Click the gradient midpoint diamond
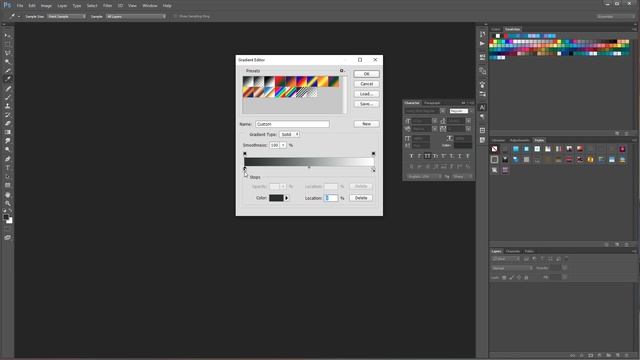The height and width of the screenshot is (360, 640). 309,167
